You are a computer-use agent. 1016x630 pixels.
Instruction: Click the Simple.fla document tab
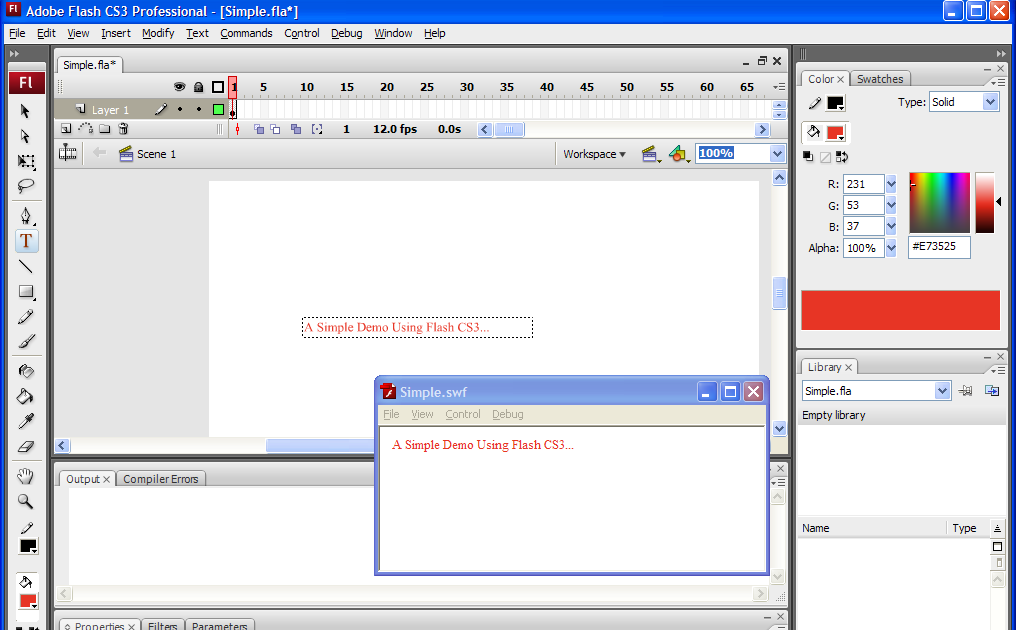tap(89, 65)
